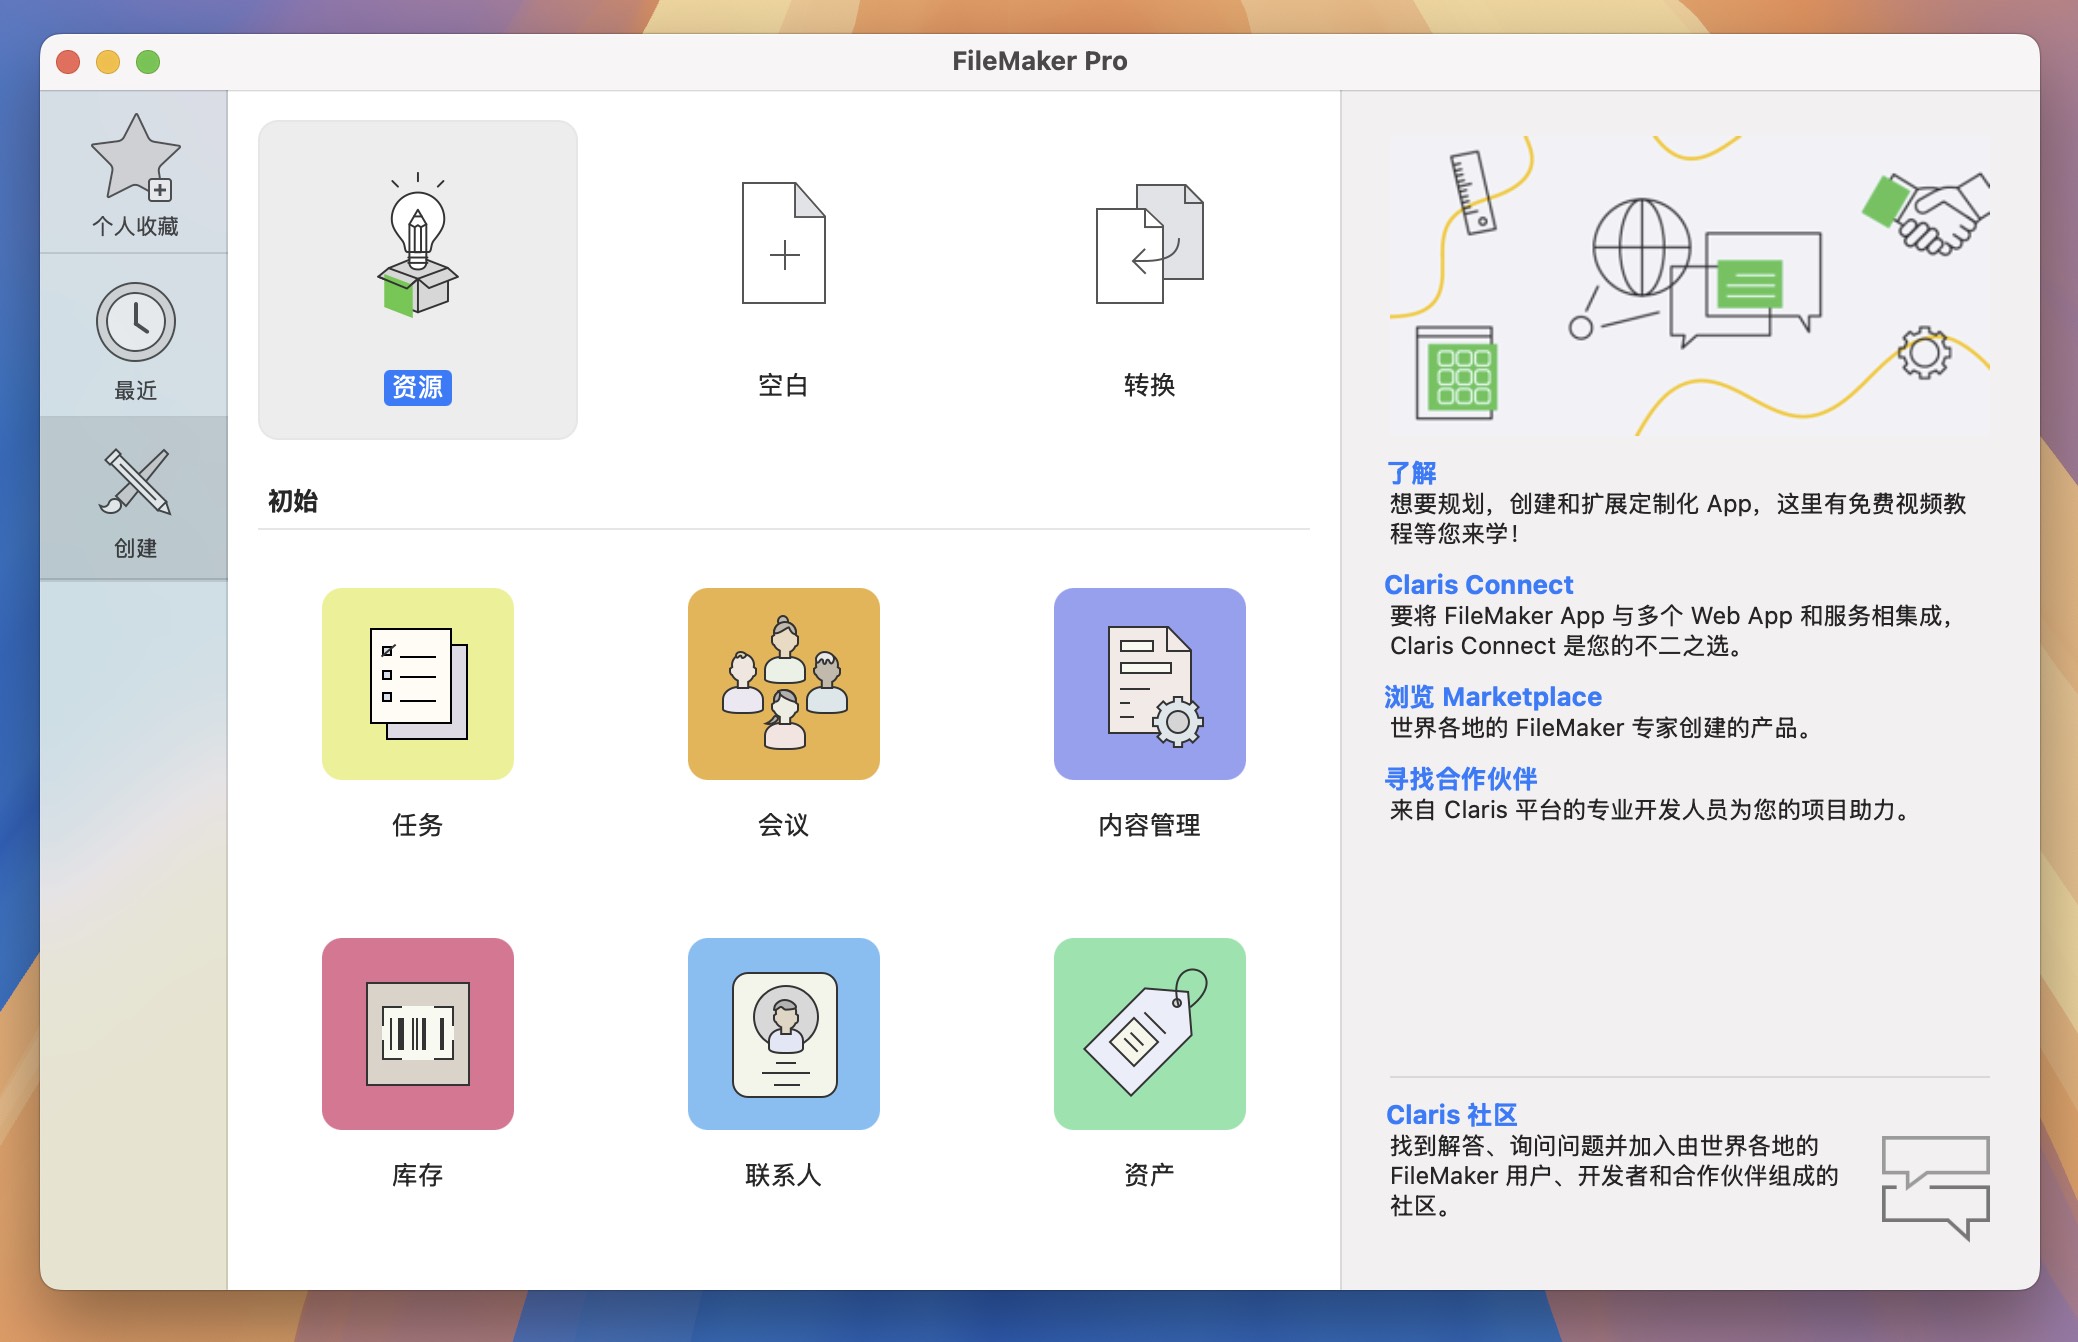
Task: Minimize the FileMaker Pro window
Action: coord(108,62)
